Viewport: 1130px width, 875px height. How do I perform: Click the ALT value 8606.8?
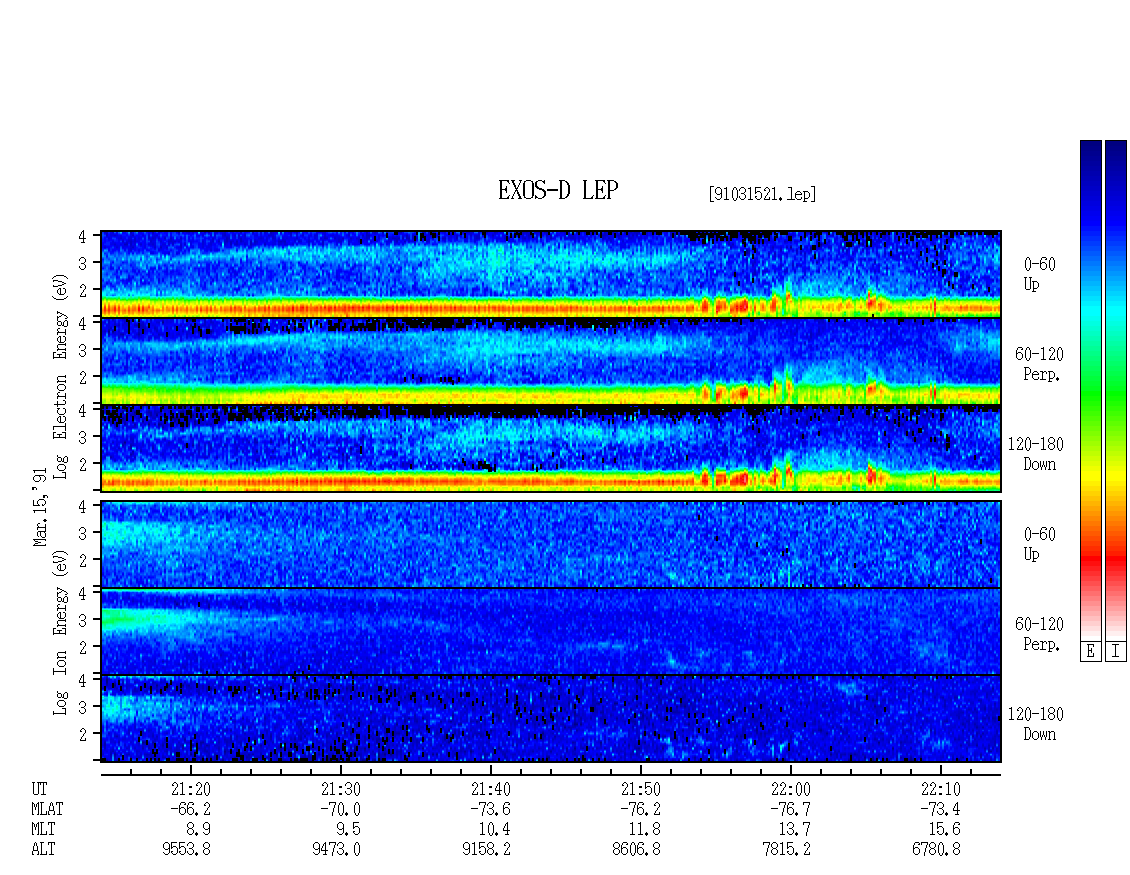pyautogui.click(x=636, y=850)
